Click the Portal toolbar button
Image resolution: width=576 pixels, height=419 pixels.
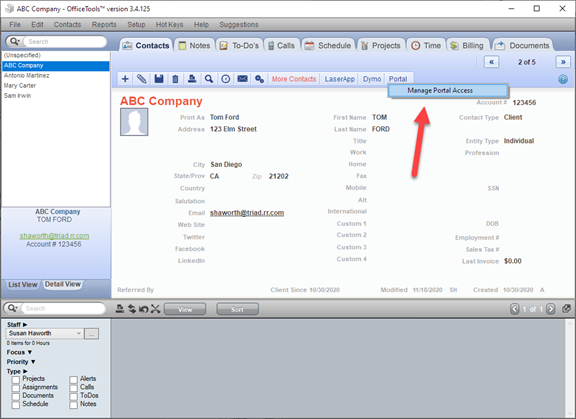[x=398, y=79]
